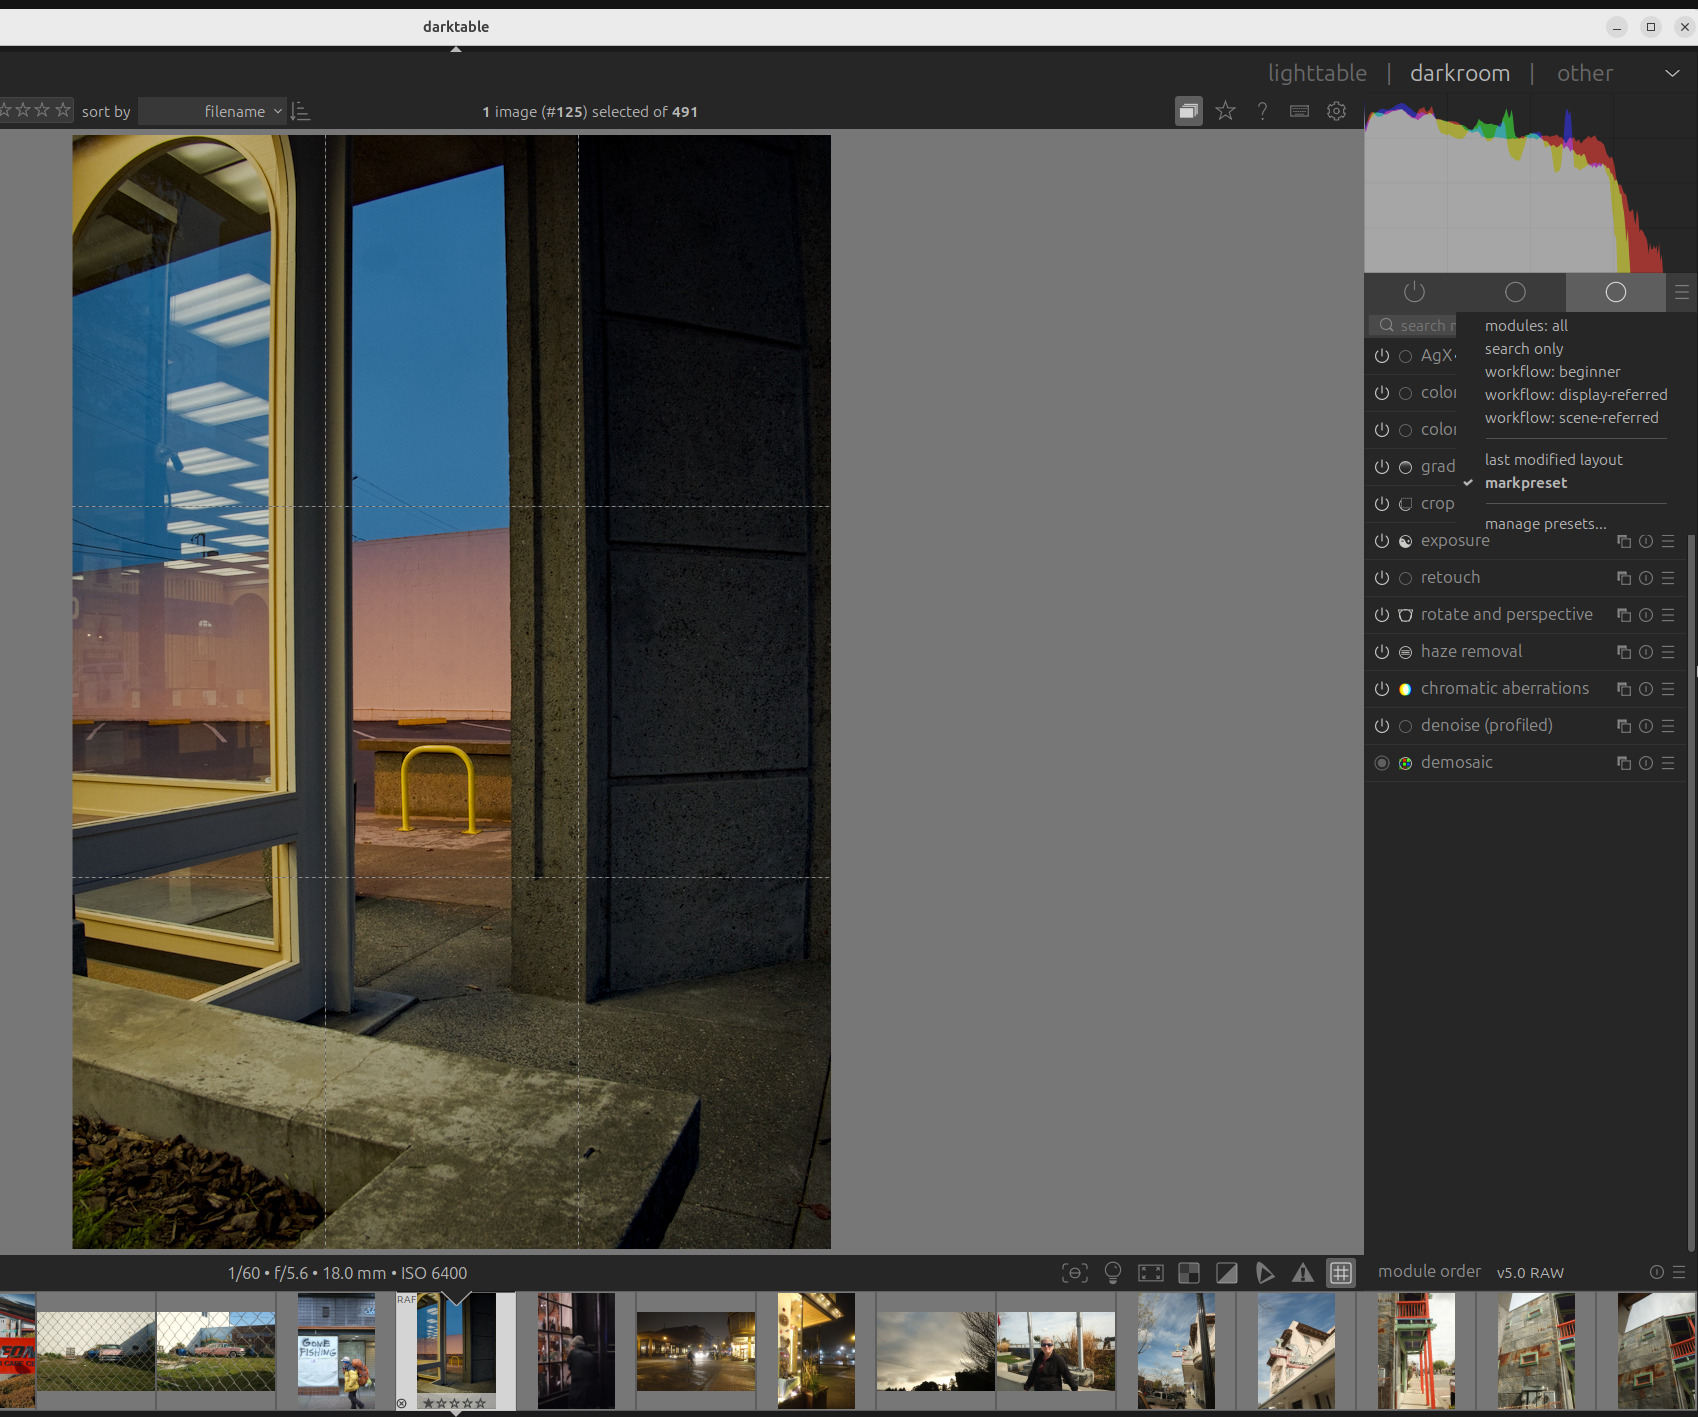Open 'manage presets...' entry
The width and height of the screenshot is (1698, 1417).
click(1545, 524)
